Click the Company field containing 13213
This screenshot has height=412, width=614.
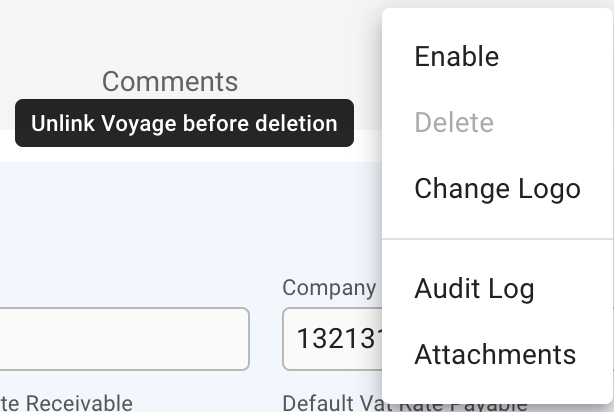coord(330,339)
